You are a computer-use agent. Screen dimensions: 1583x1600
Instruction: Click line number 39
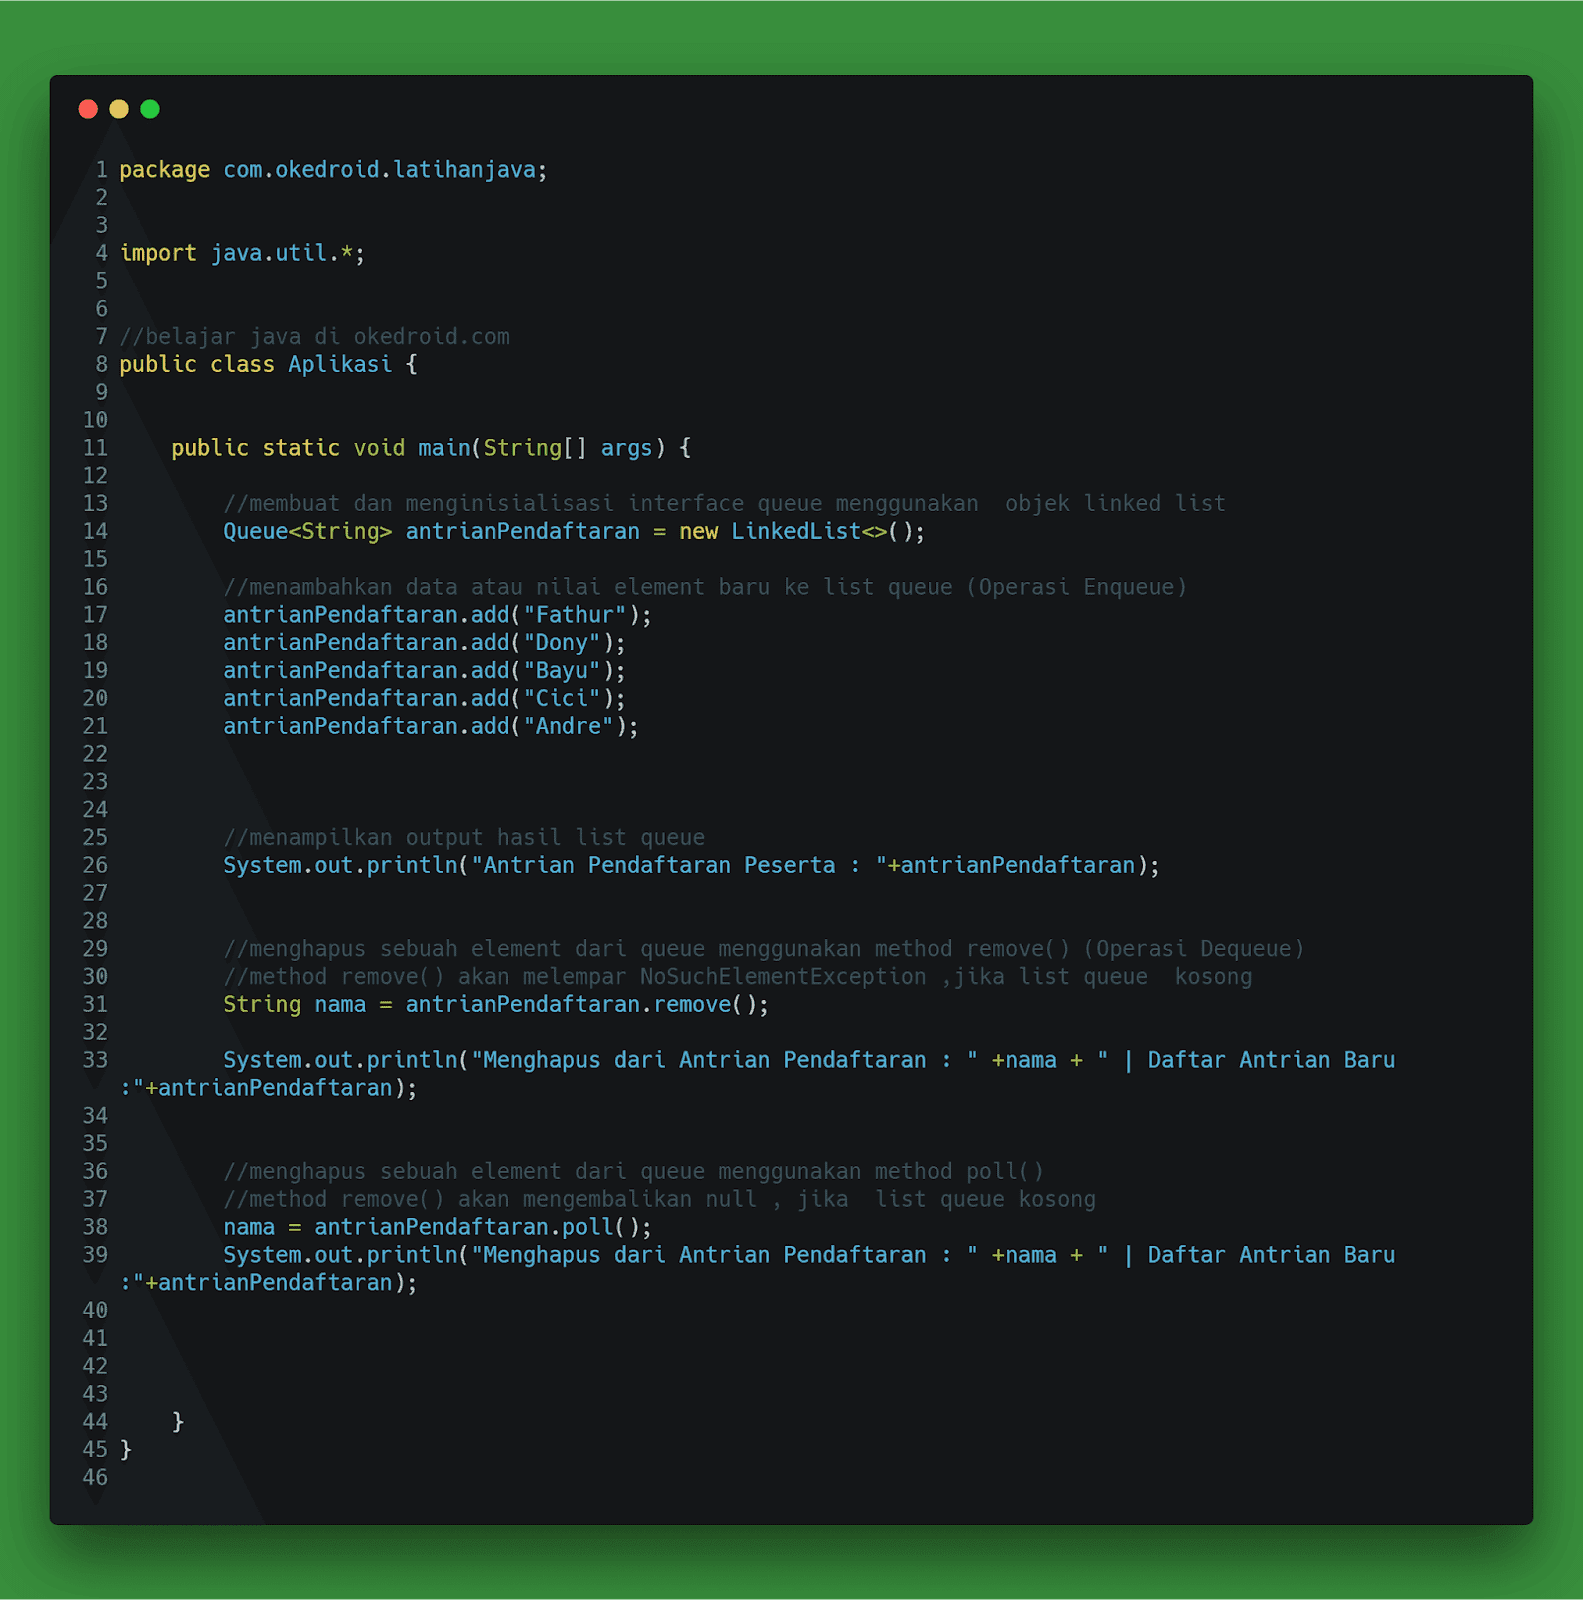95,1255
